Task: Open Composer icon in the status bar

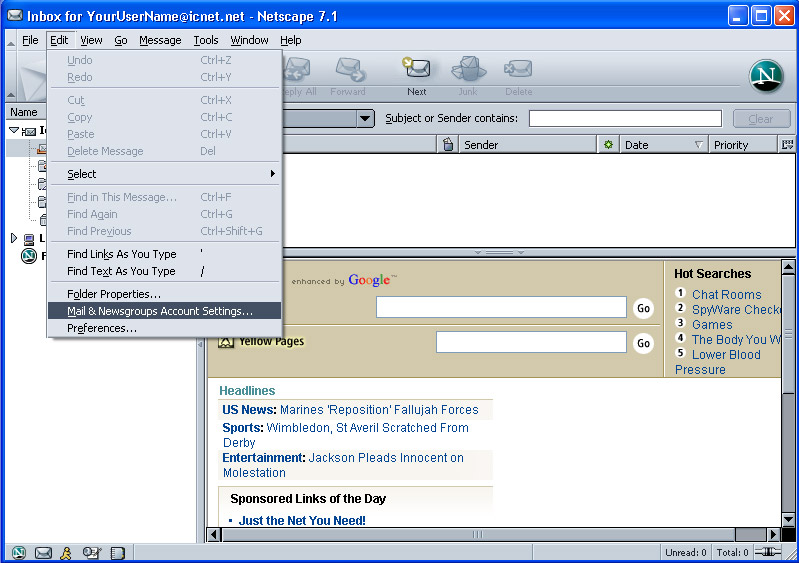Action: (x=92, y=553)
